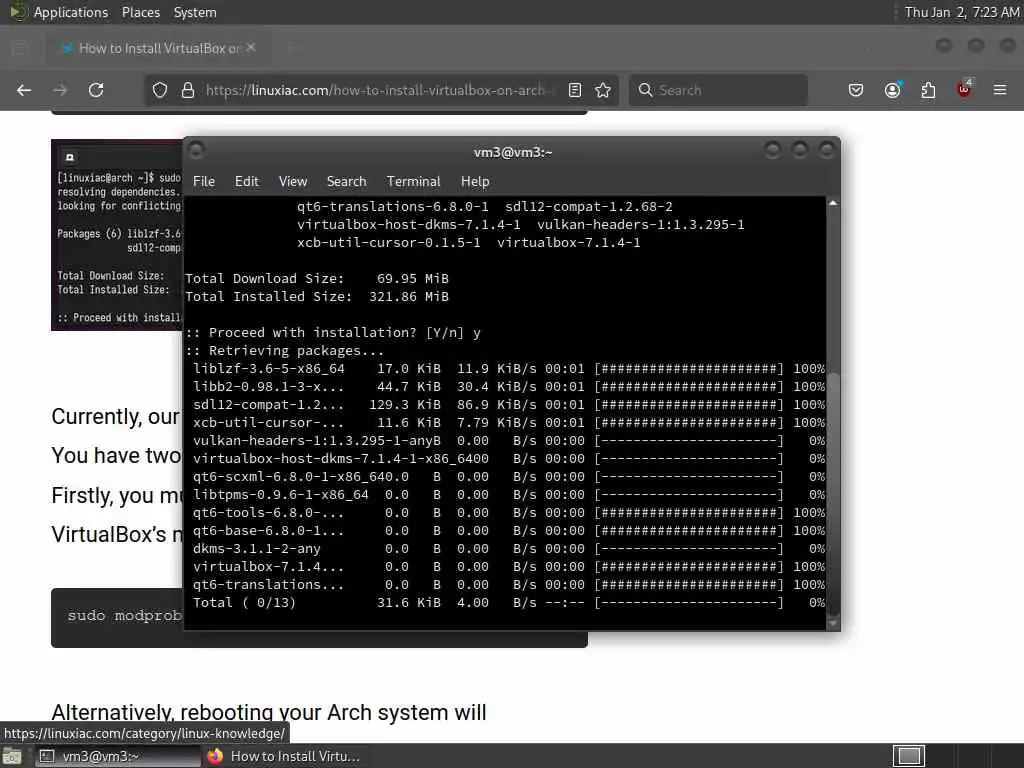Click 'qt6-tools-6.8.0-...' row in terminal
Screen dimensions: 1024x768
pyautogui.click(x=508, y=513)
